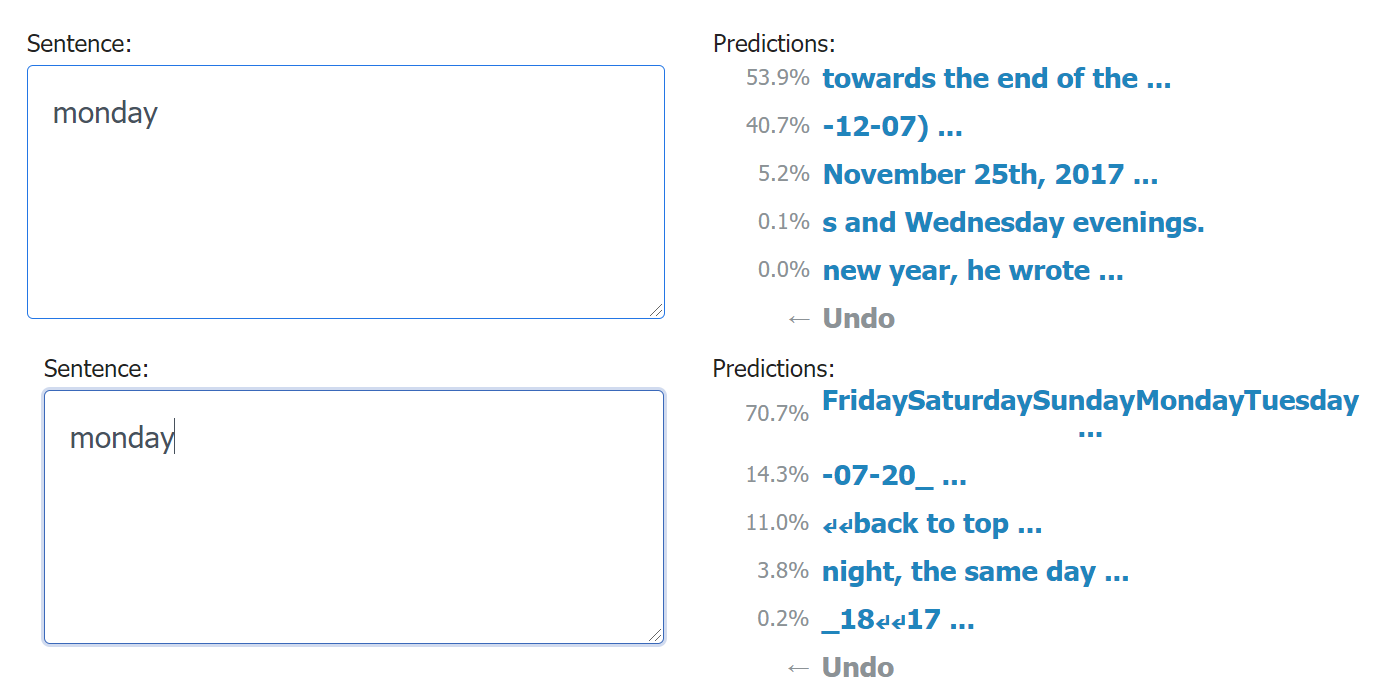Click the 'back to top' prediction
This screenshot has height=688, width=1391.
point(932,523)
